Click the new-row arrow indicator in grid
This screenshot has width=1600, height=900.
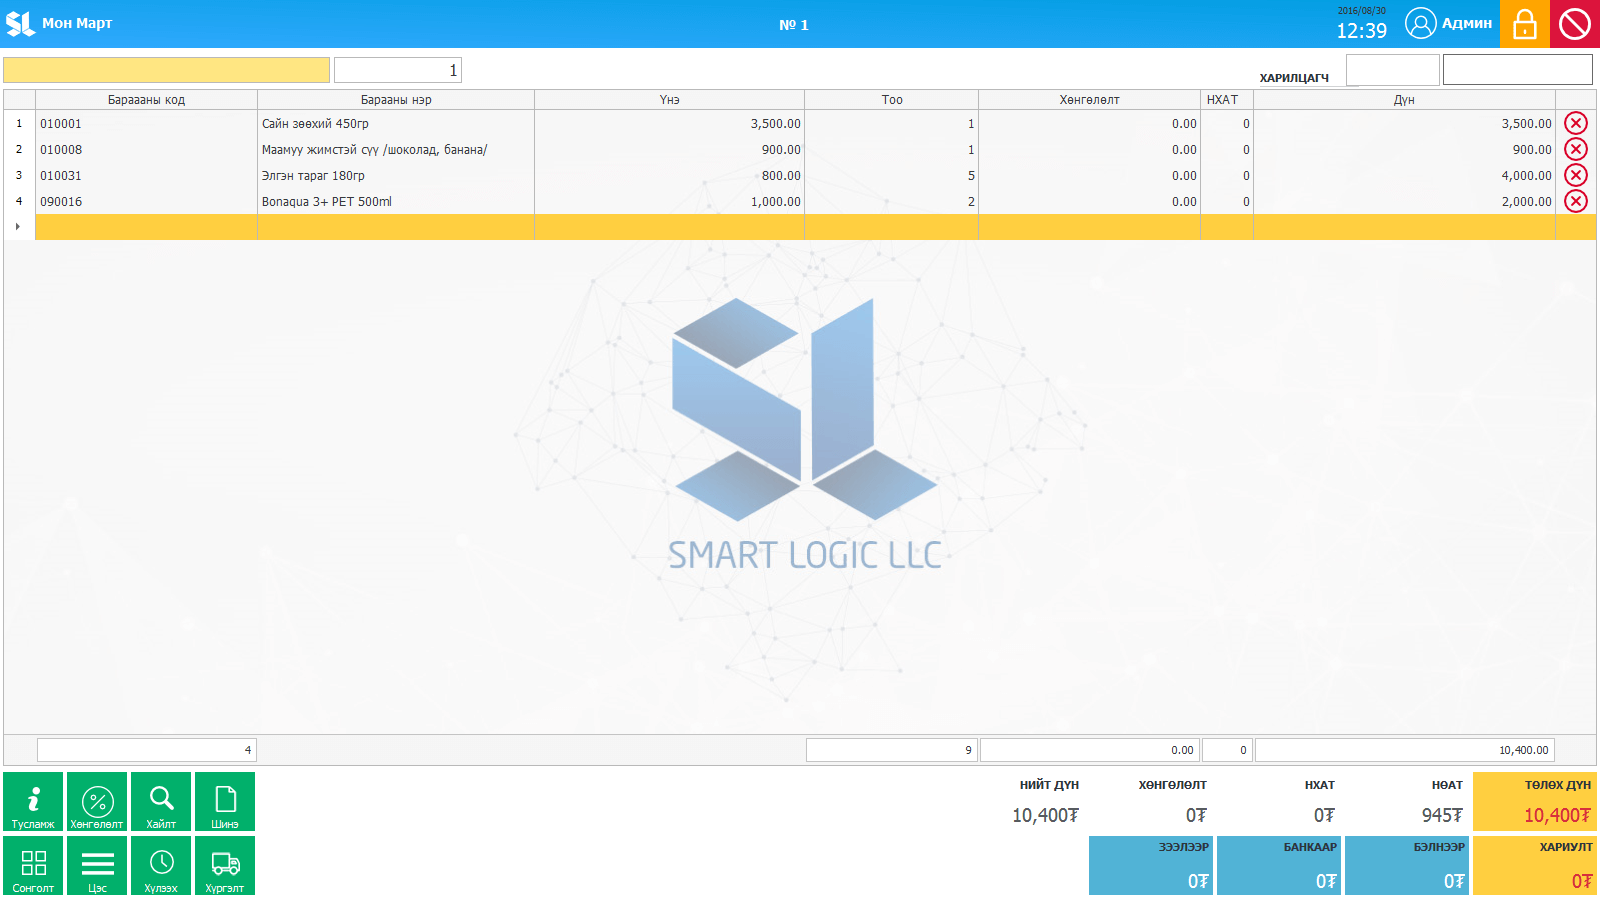18,226
